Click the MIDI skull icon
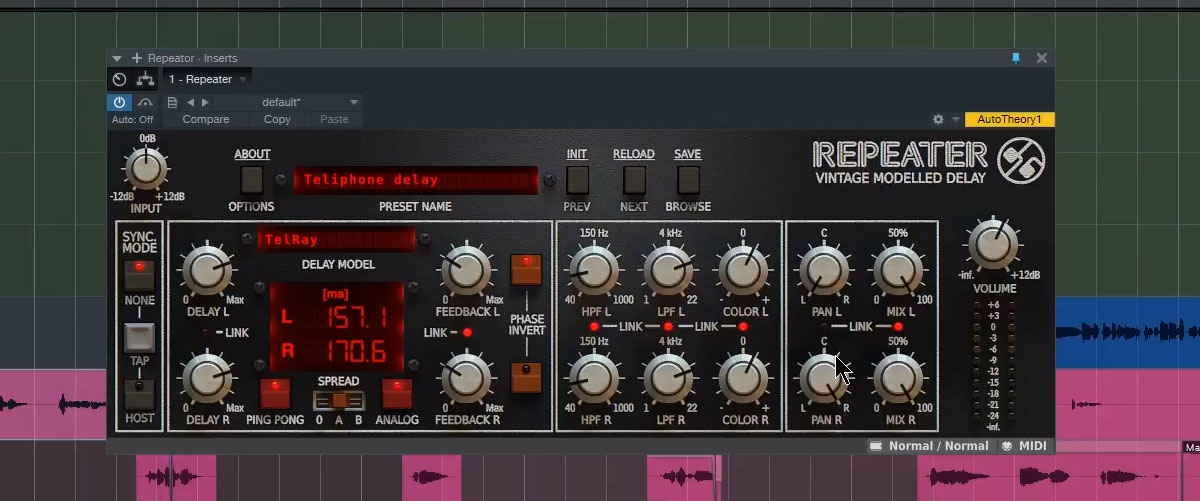This screenshot has width=1200, height=501. coord(1007,446)
